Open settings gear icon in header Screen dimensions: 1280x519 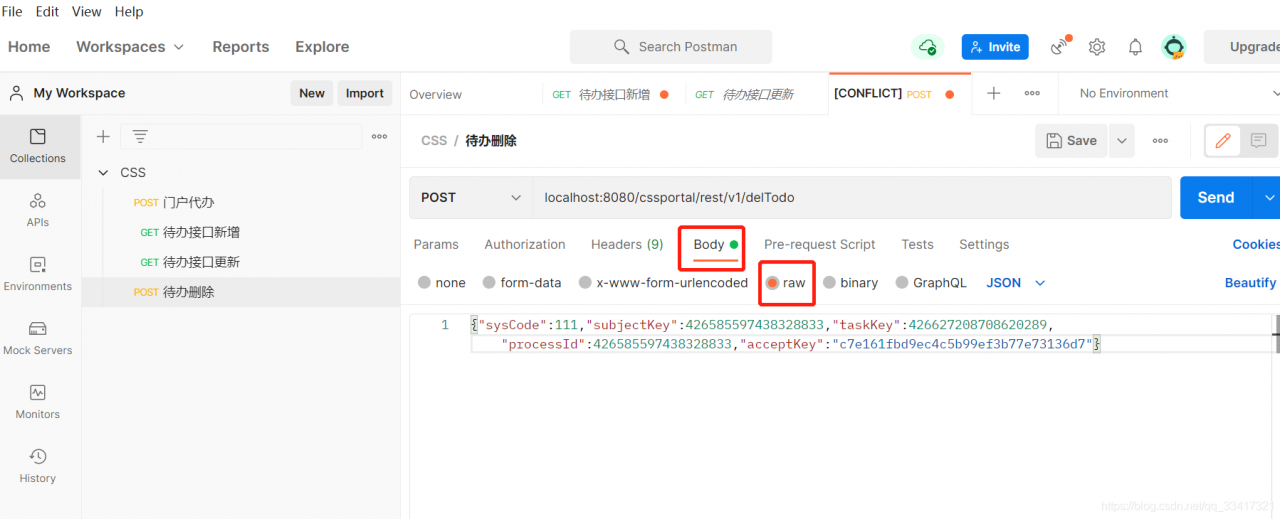(x=1097, y=47)
